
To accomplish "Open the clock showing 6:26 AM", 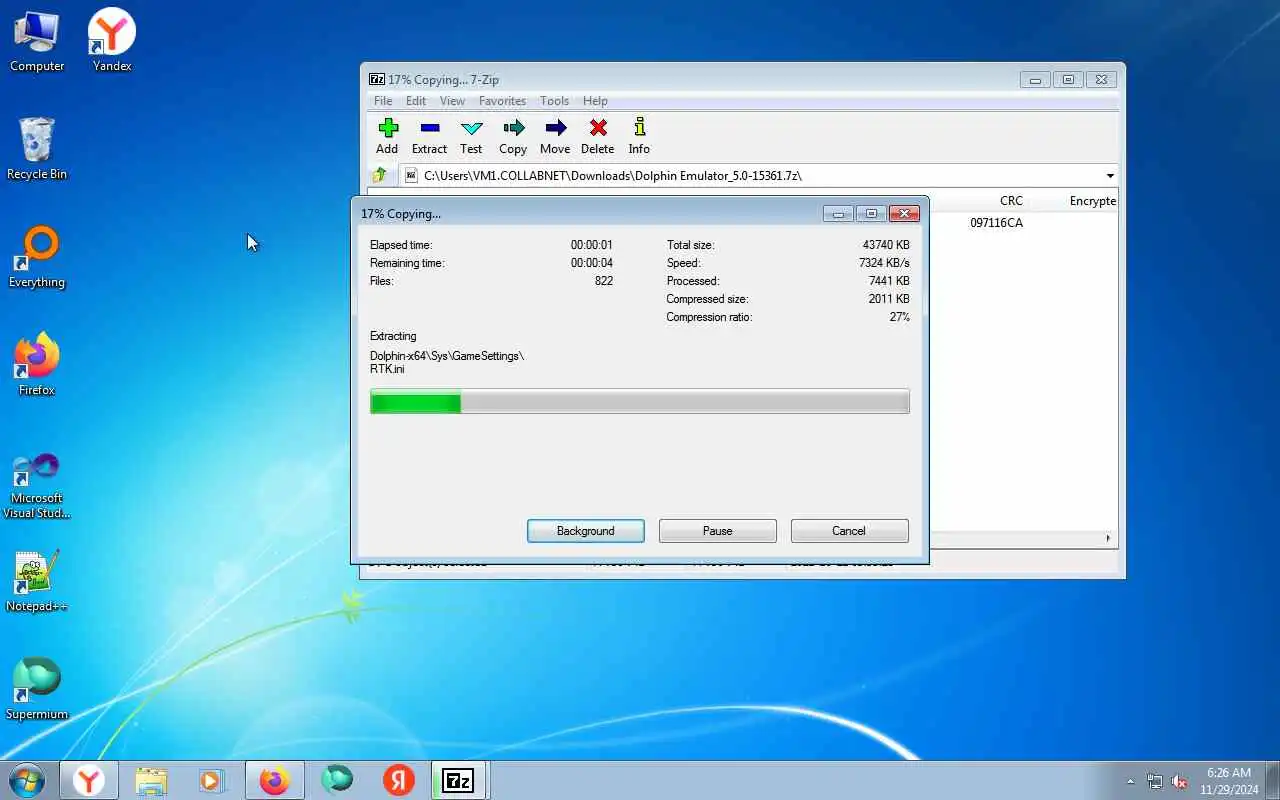I will coord(1228,781).
